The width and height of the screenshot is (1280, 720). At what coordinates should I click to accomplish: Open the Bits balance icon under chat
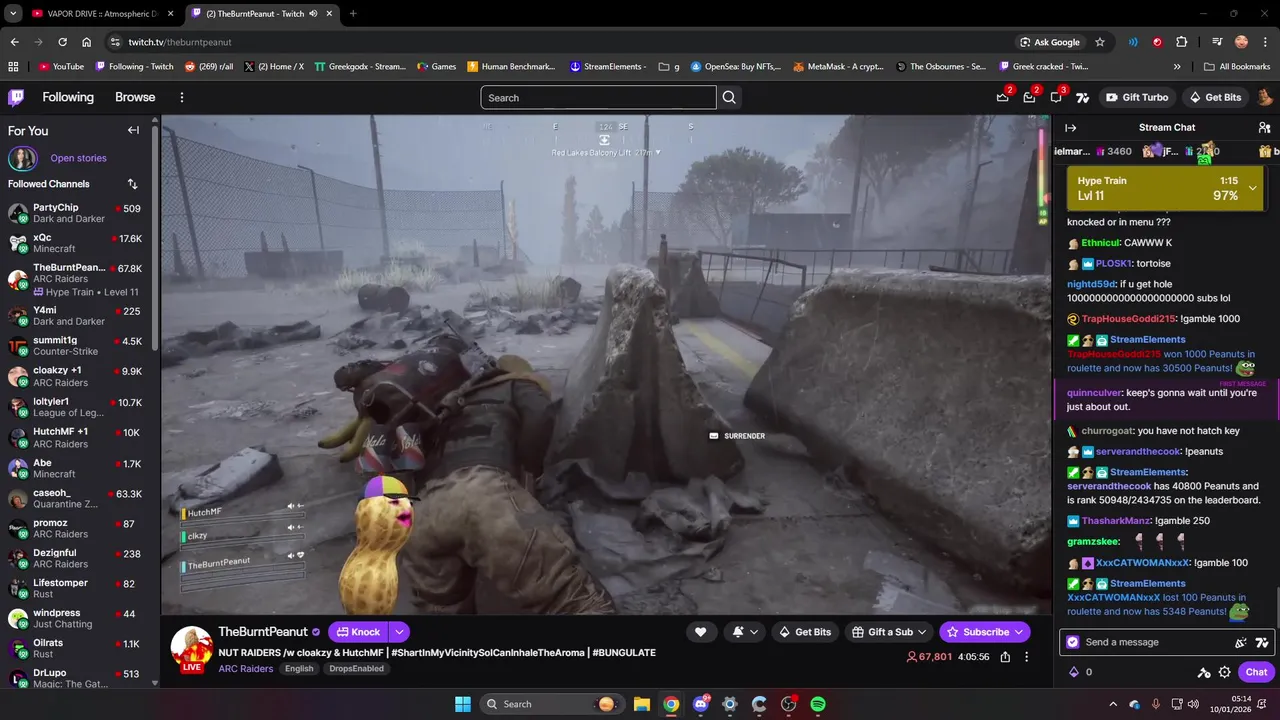[x=1074, y=672]
